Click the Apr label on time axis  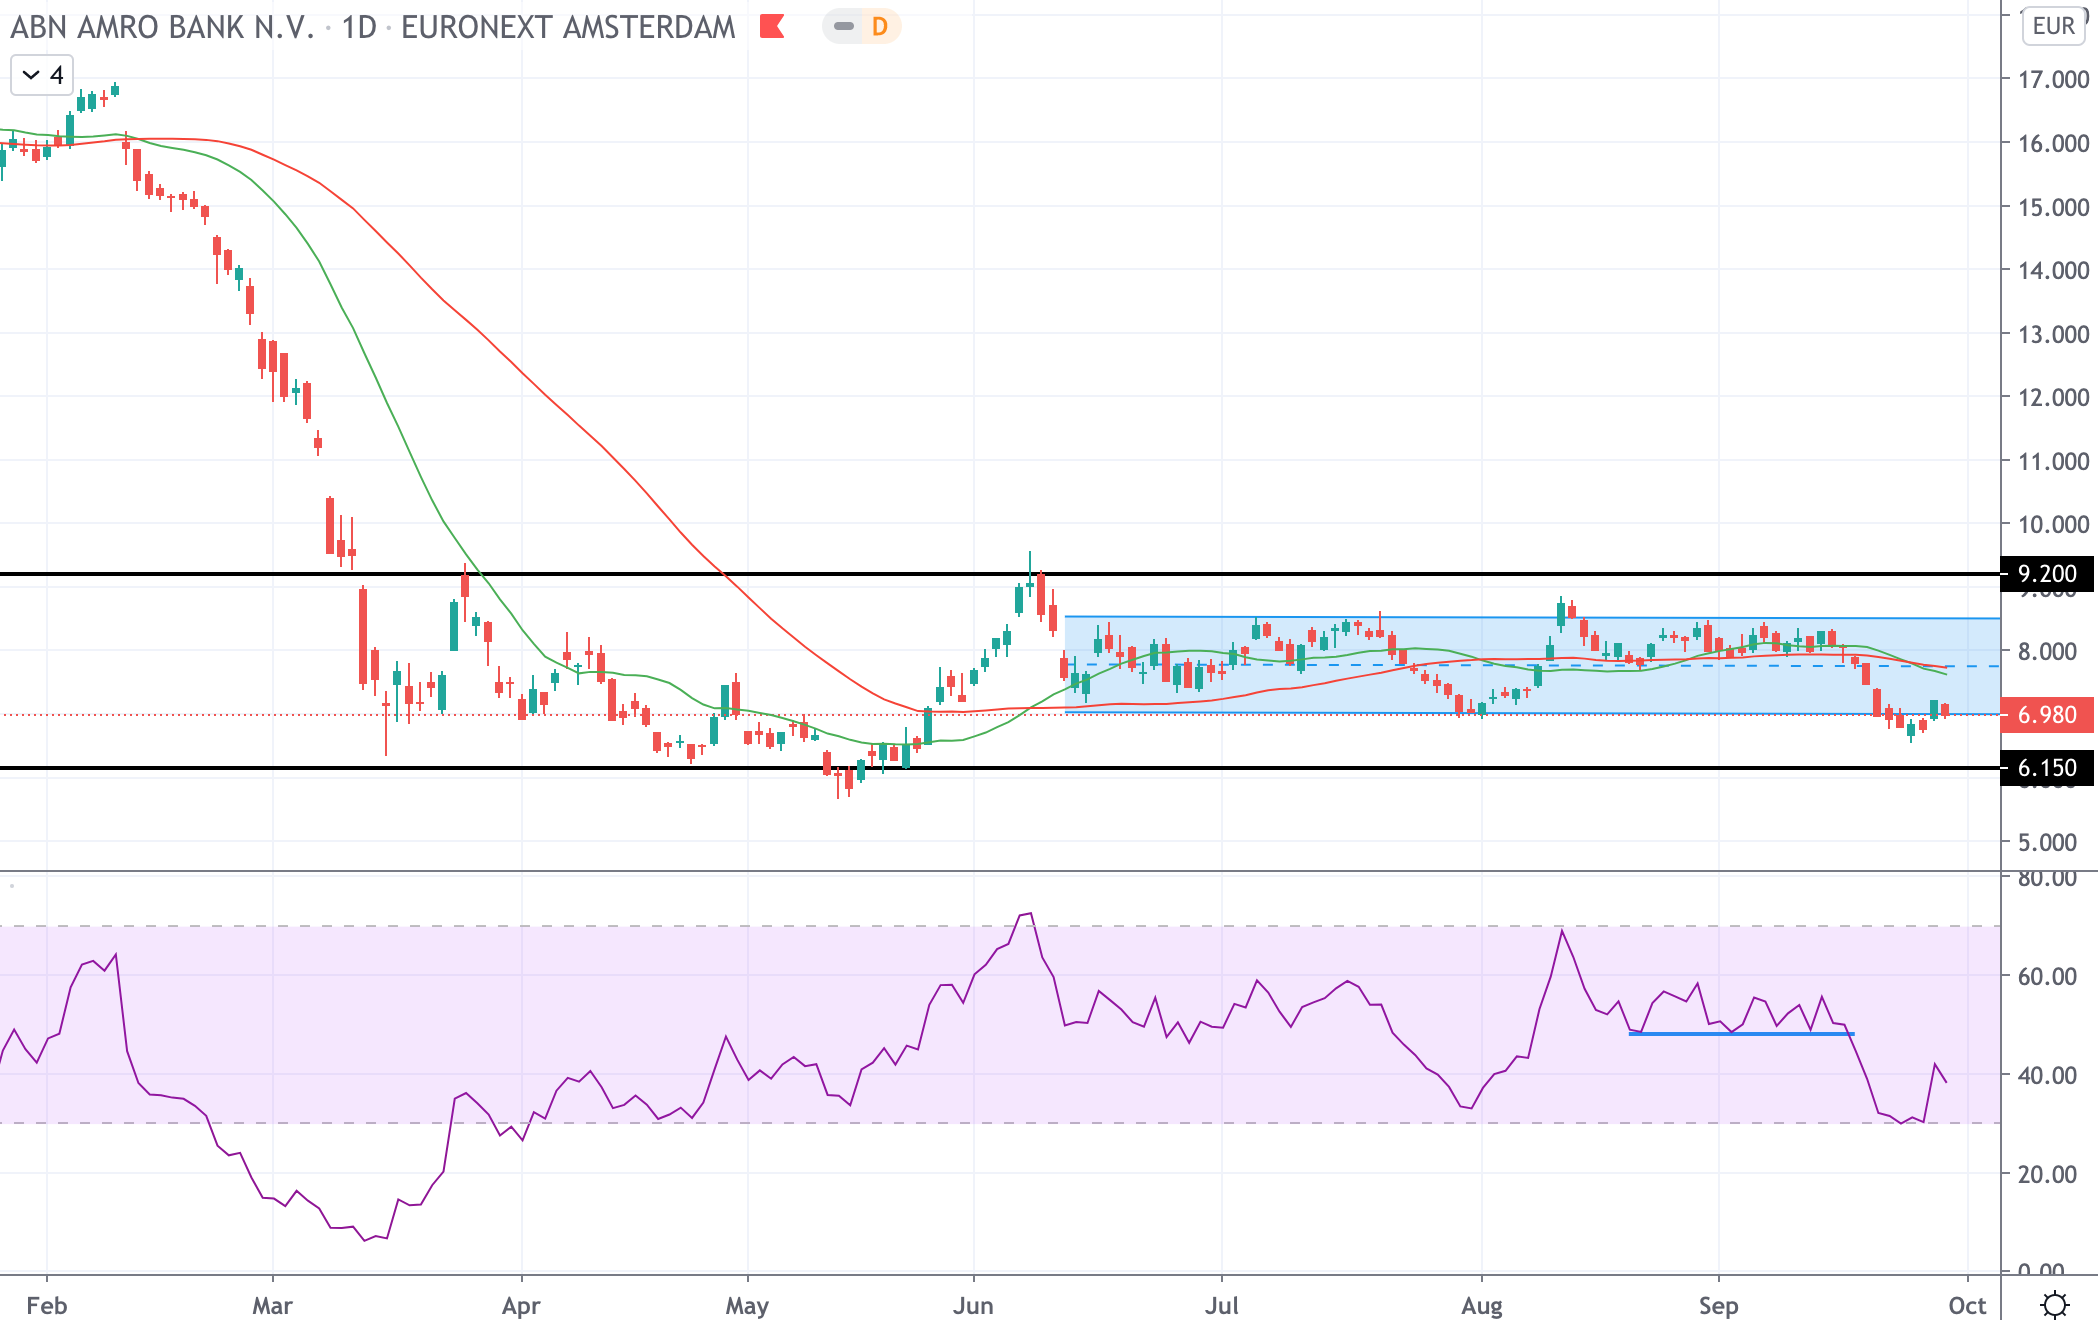(x=521, y=1305)
